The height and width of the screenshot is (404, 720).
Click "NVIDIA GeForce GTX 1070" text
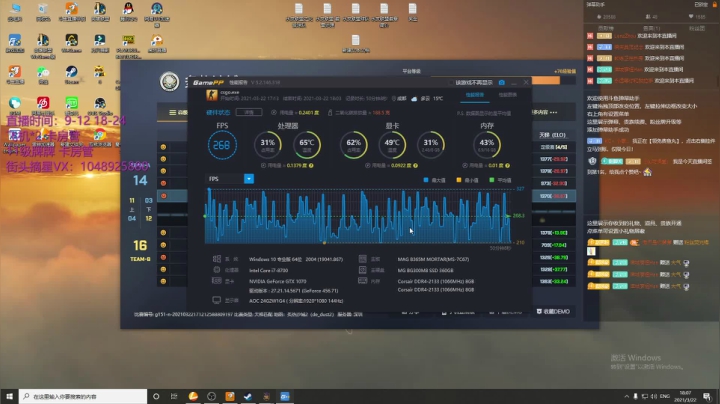277,281
